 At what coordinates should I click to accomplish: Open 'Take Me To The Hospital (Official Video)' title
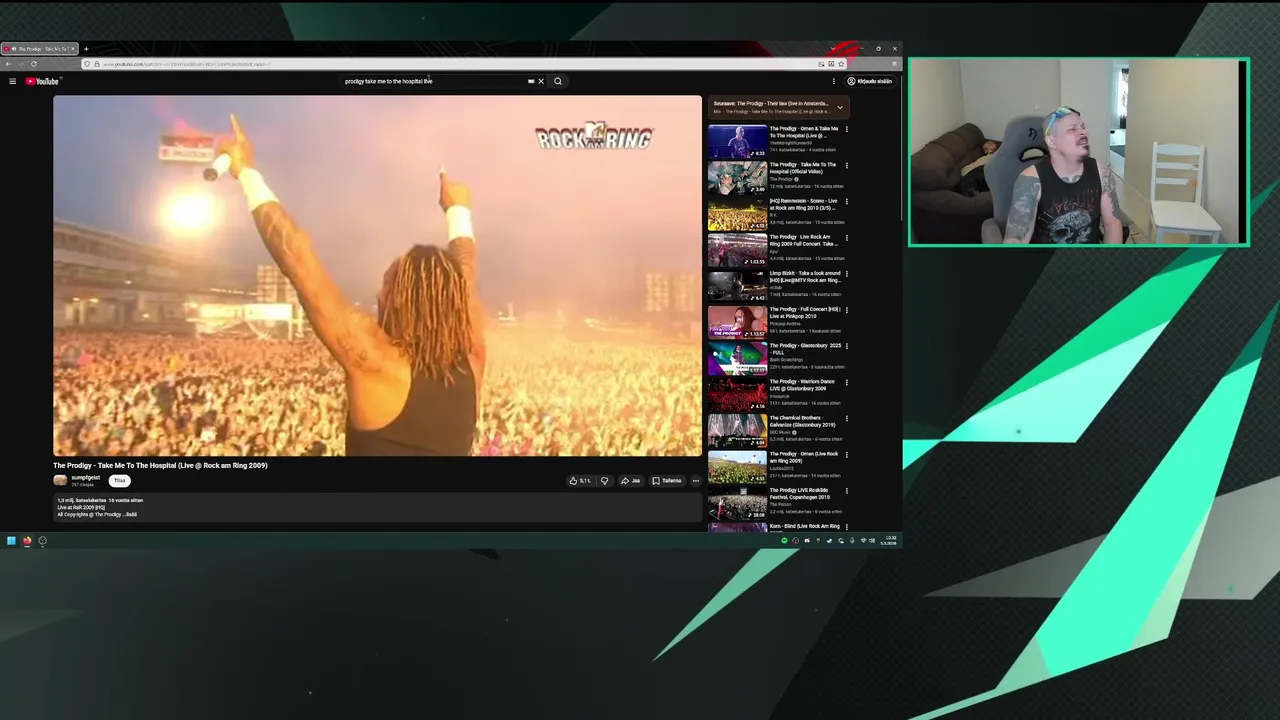click(803, 168)
